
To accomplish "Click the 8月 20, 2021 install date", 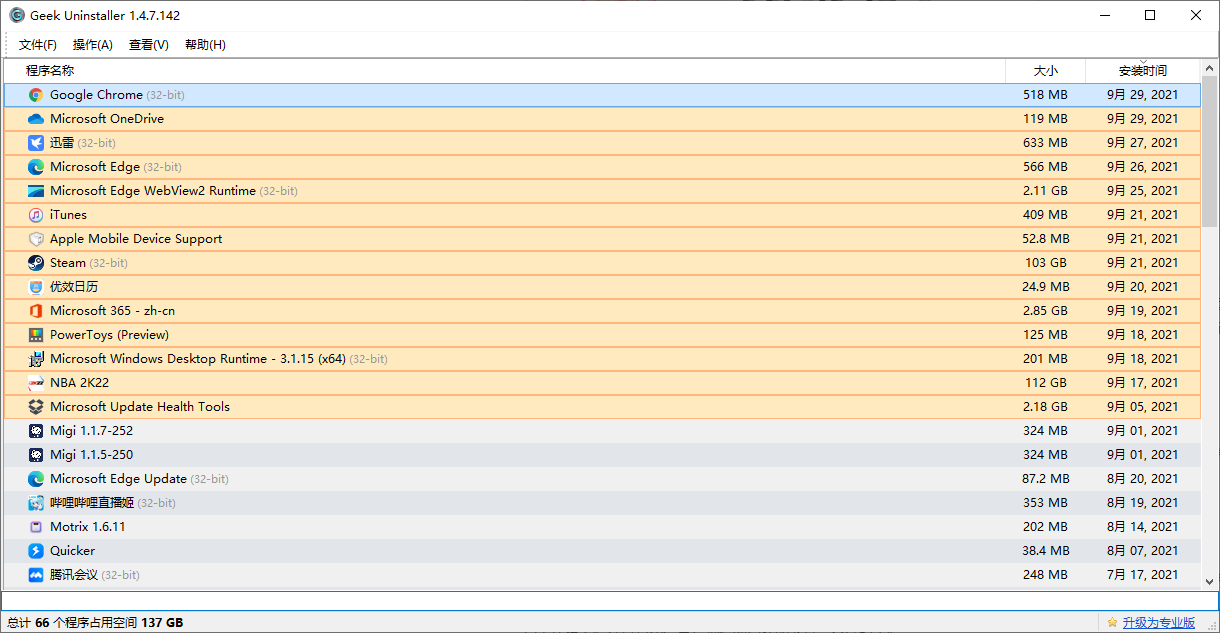I will point(1142,479).
